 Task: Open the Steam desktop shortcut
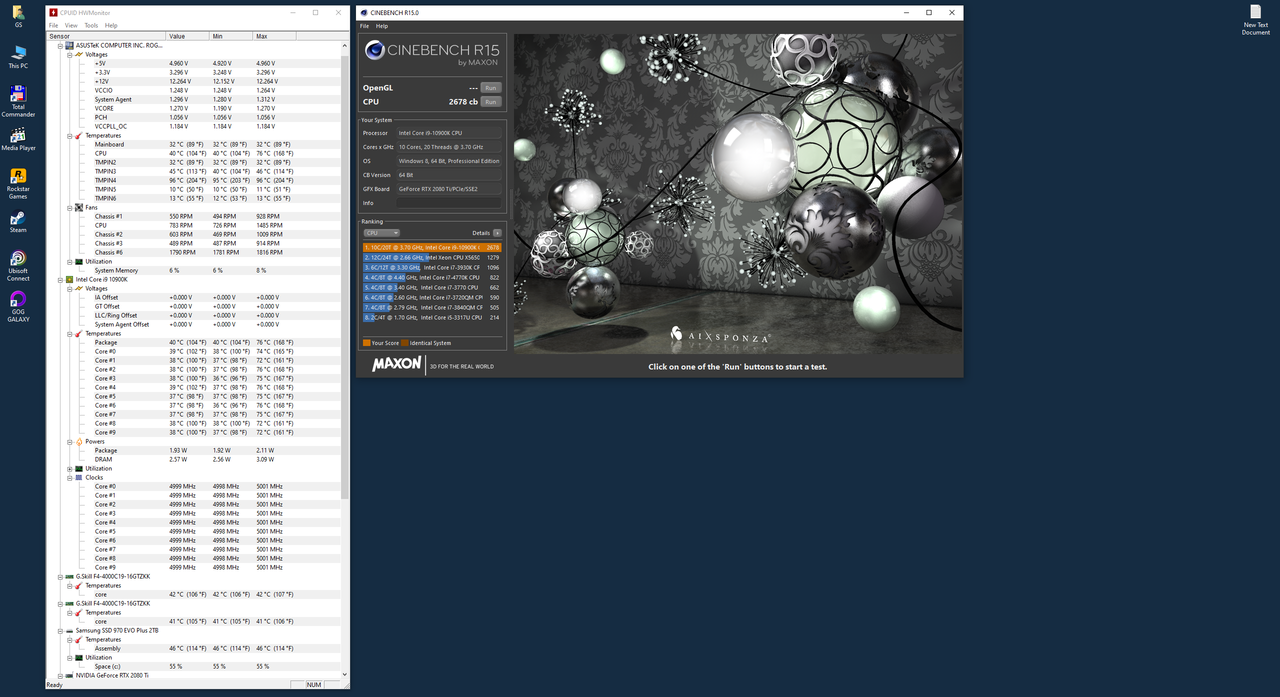coord(18,221)
